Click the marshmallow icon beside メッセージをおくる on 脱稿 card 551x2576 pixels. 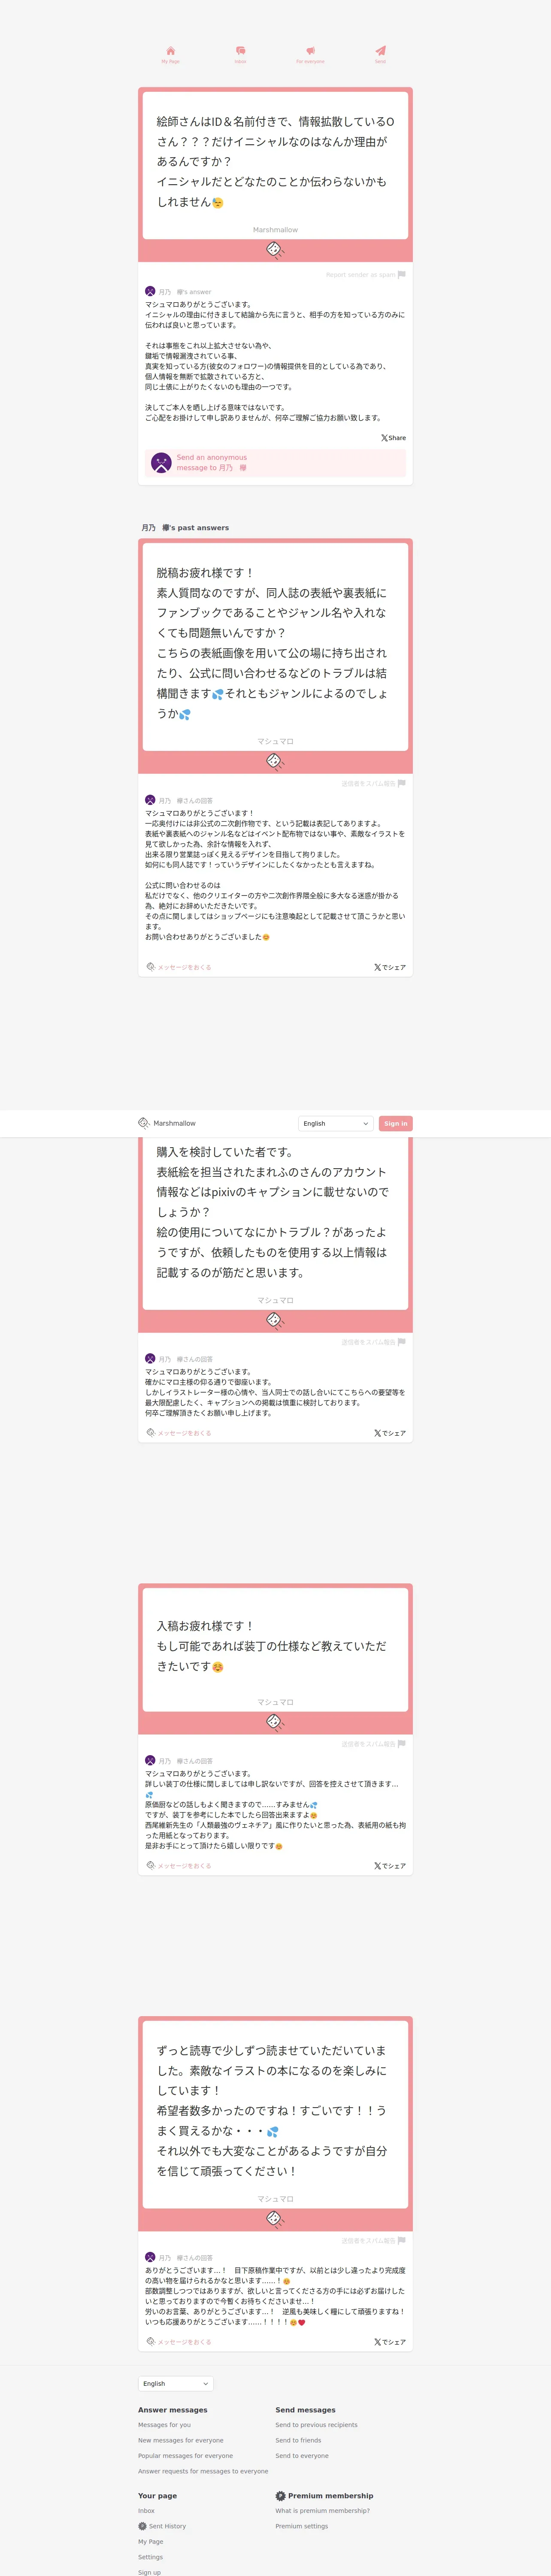tap(151, 967)
